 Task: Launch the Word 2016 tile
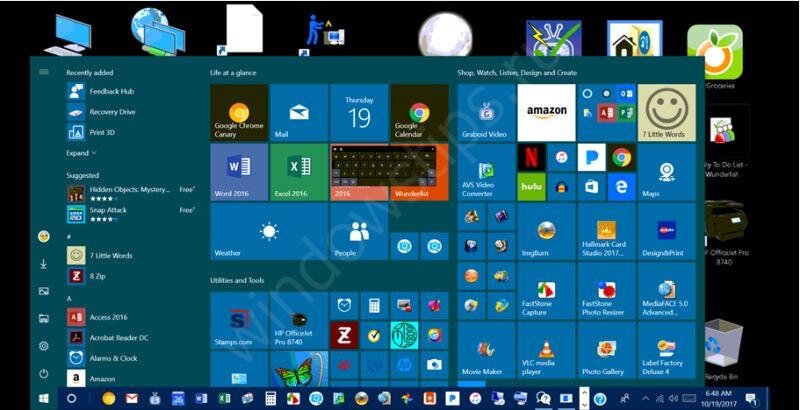239,172
